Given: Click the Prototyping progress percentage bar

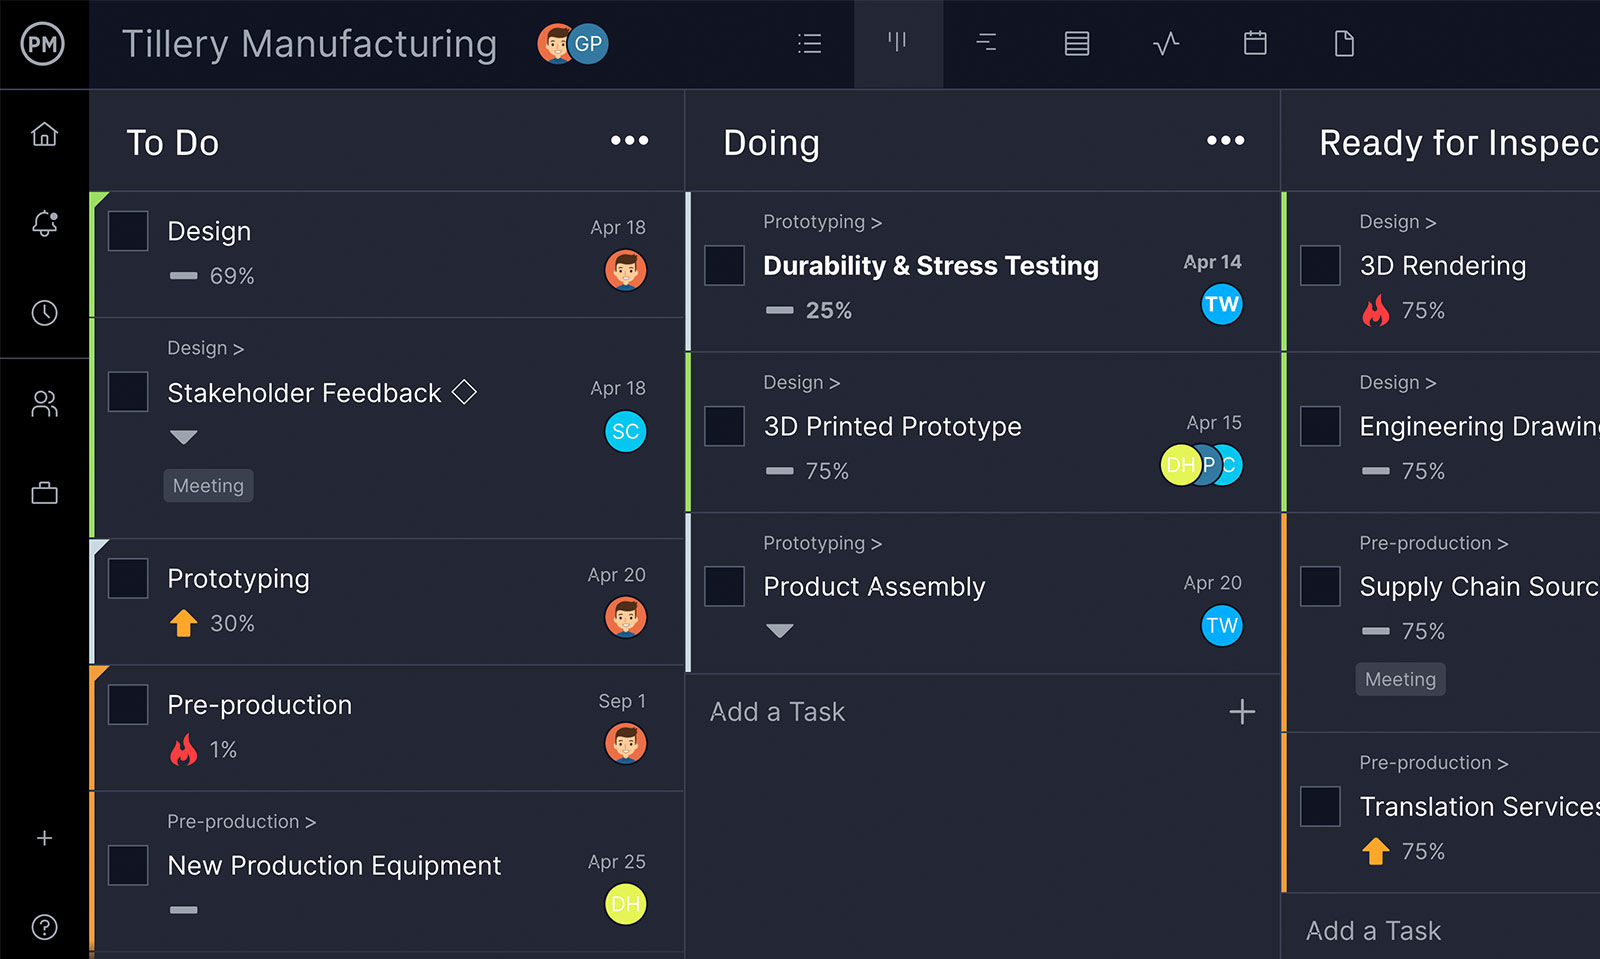Looking at the screenshot, I should [213, 622].
